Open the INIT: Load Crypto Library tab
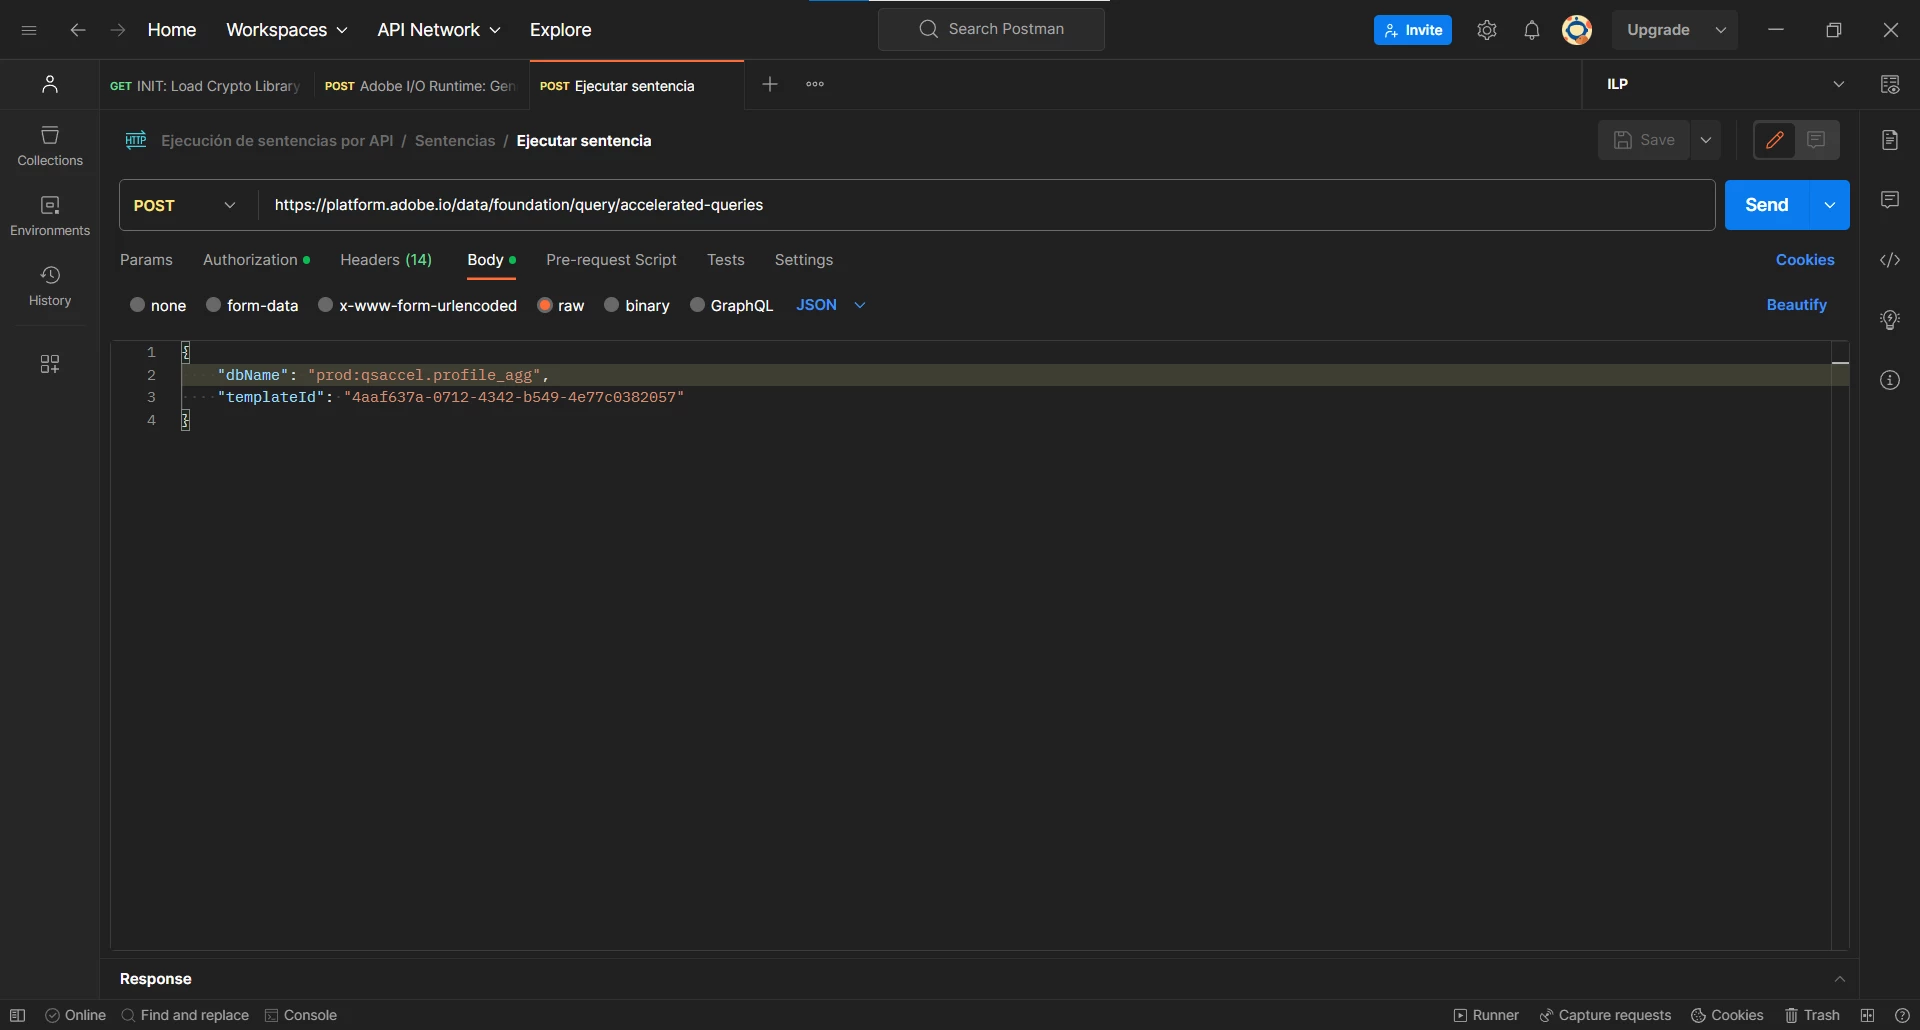The height and width of the screenshot is (1030, 1920). 205,86
